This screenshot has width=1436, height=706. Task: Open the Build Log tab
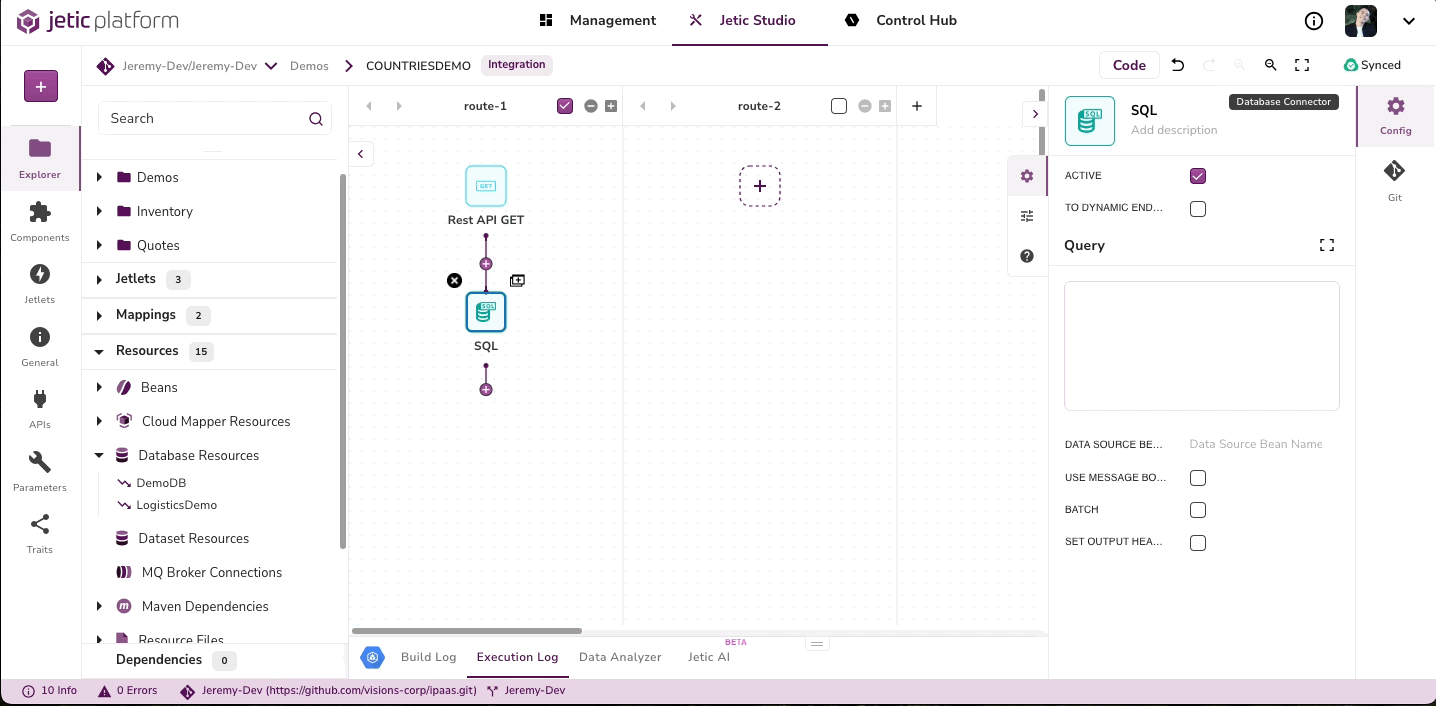coord(428,657)
